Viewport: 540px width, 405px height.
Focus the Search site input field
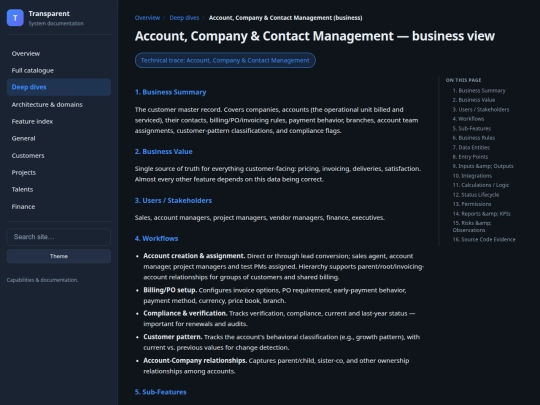click(59, 237)
